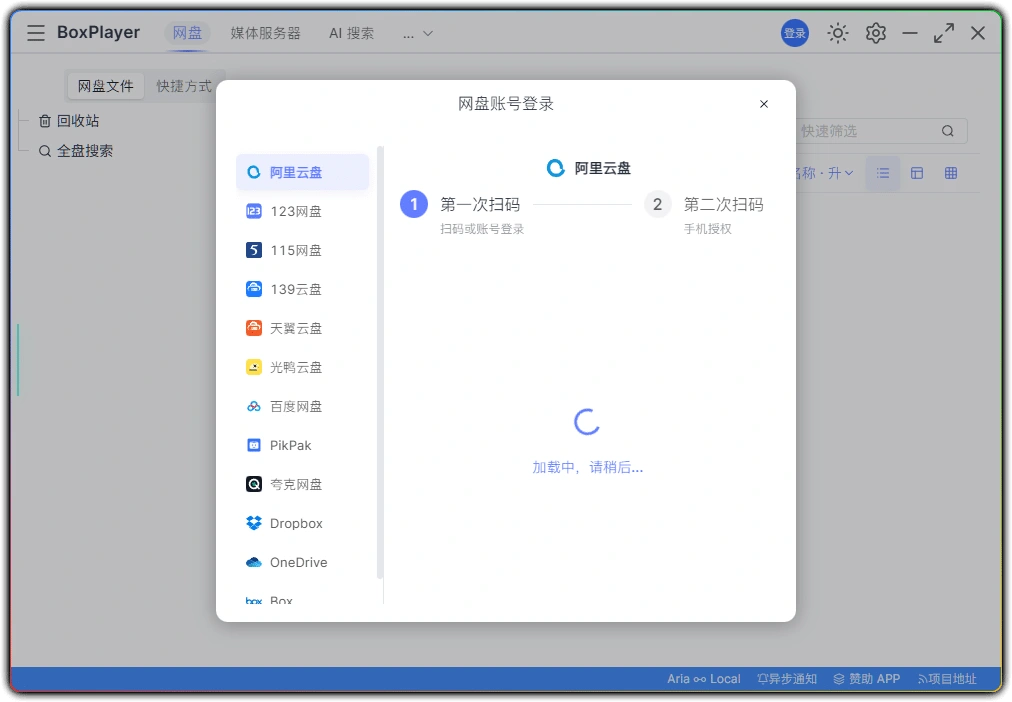Click step 1 第一次扫码
Screen dimensions: 1012x702
pos(461,213)
